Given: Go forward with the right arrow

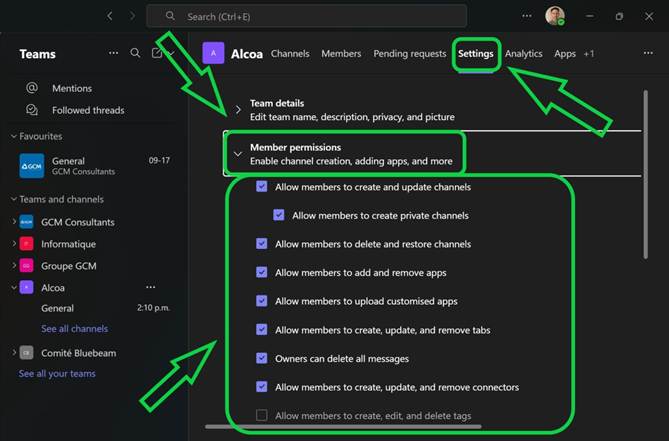Looking at the screenshot, I should click(x=132, y=16).
